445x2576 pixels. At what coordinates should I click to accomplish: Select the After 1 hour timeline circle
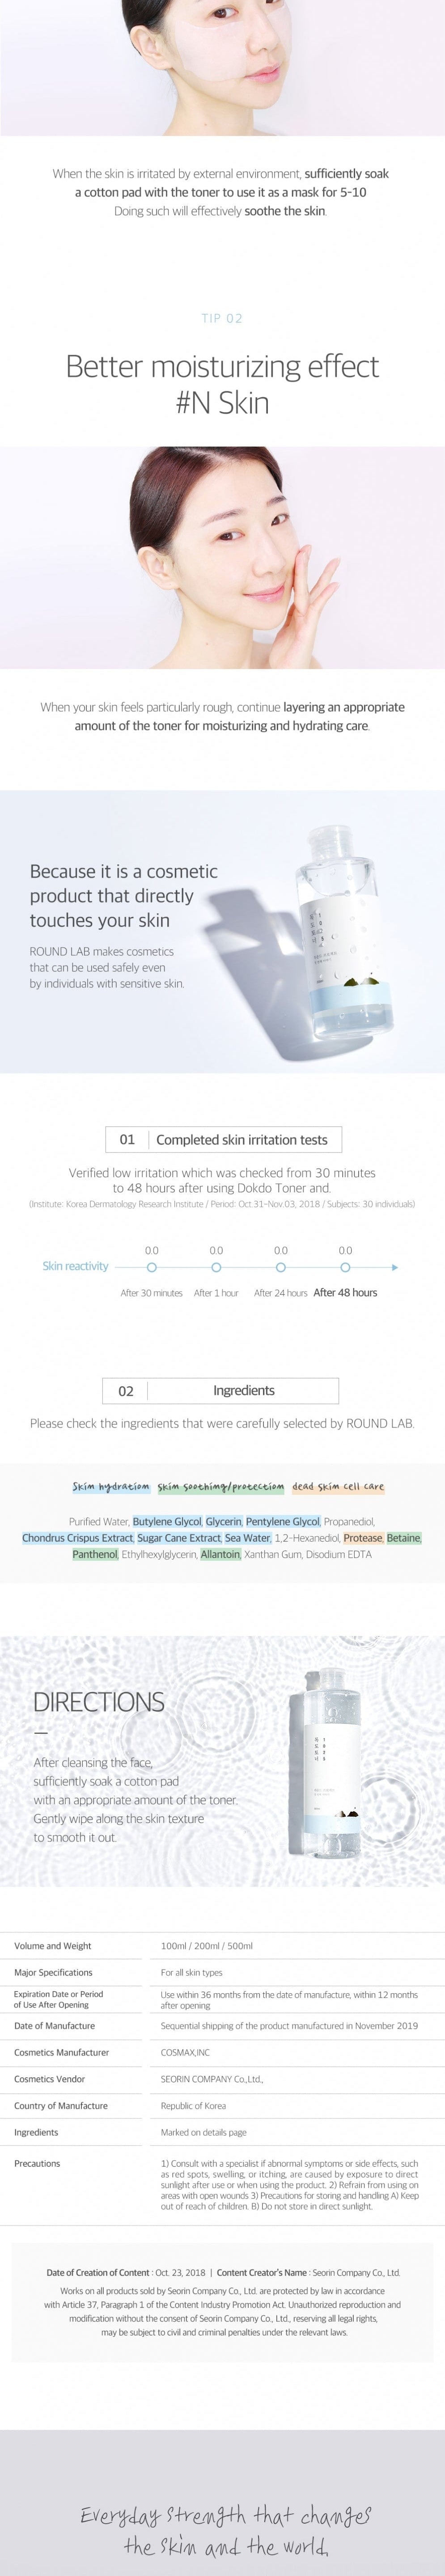(x=216, y=1267)
